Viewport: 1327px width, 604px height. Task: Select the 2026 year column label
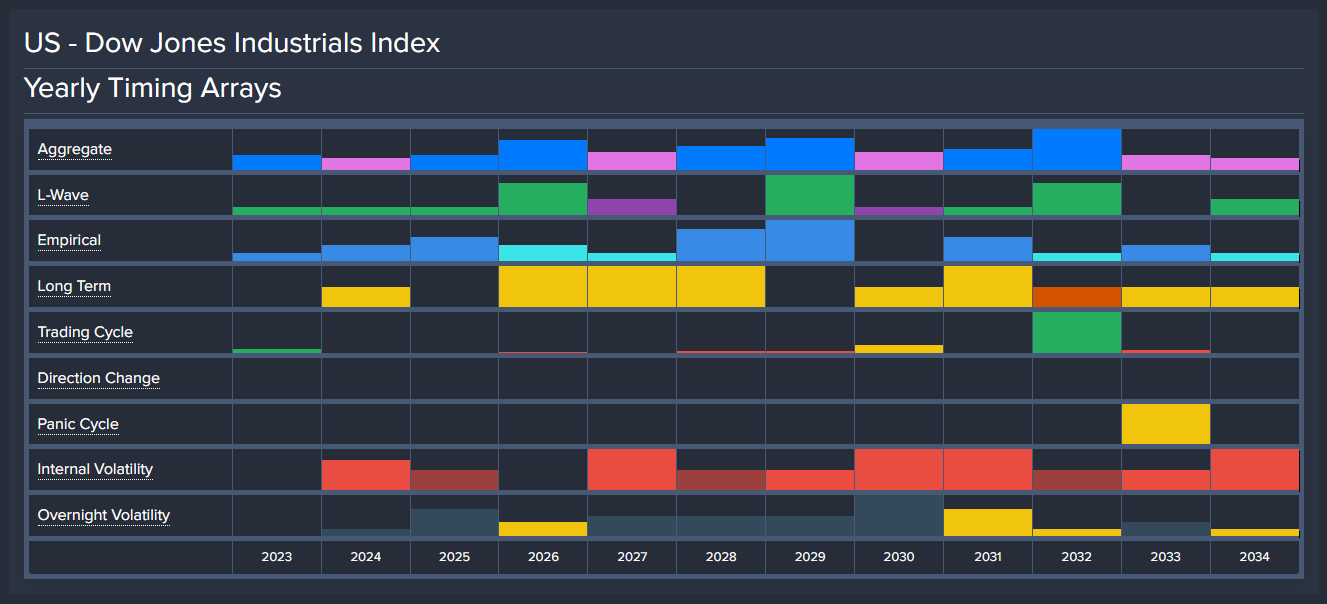(x=543, y=557)
